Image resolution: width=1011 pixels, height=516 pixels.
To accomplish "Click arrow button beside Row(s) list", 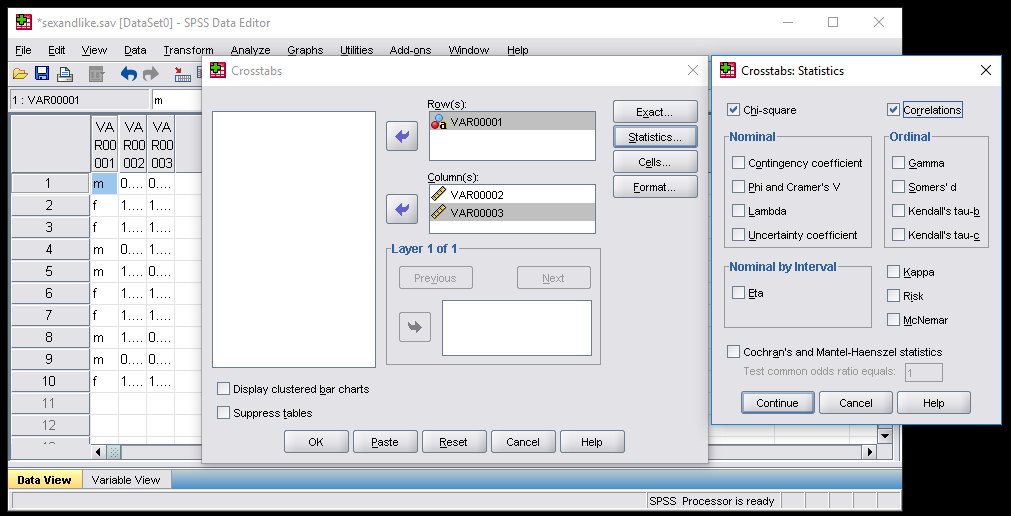I will [402, 136].
